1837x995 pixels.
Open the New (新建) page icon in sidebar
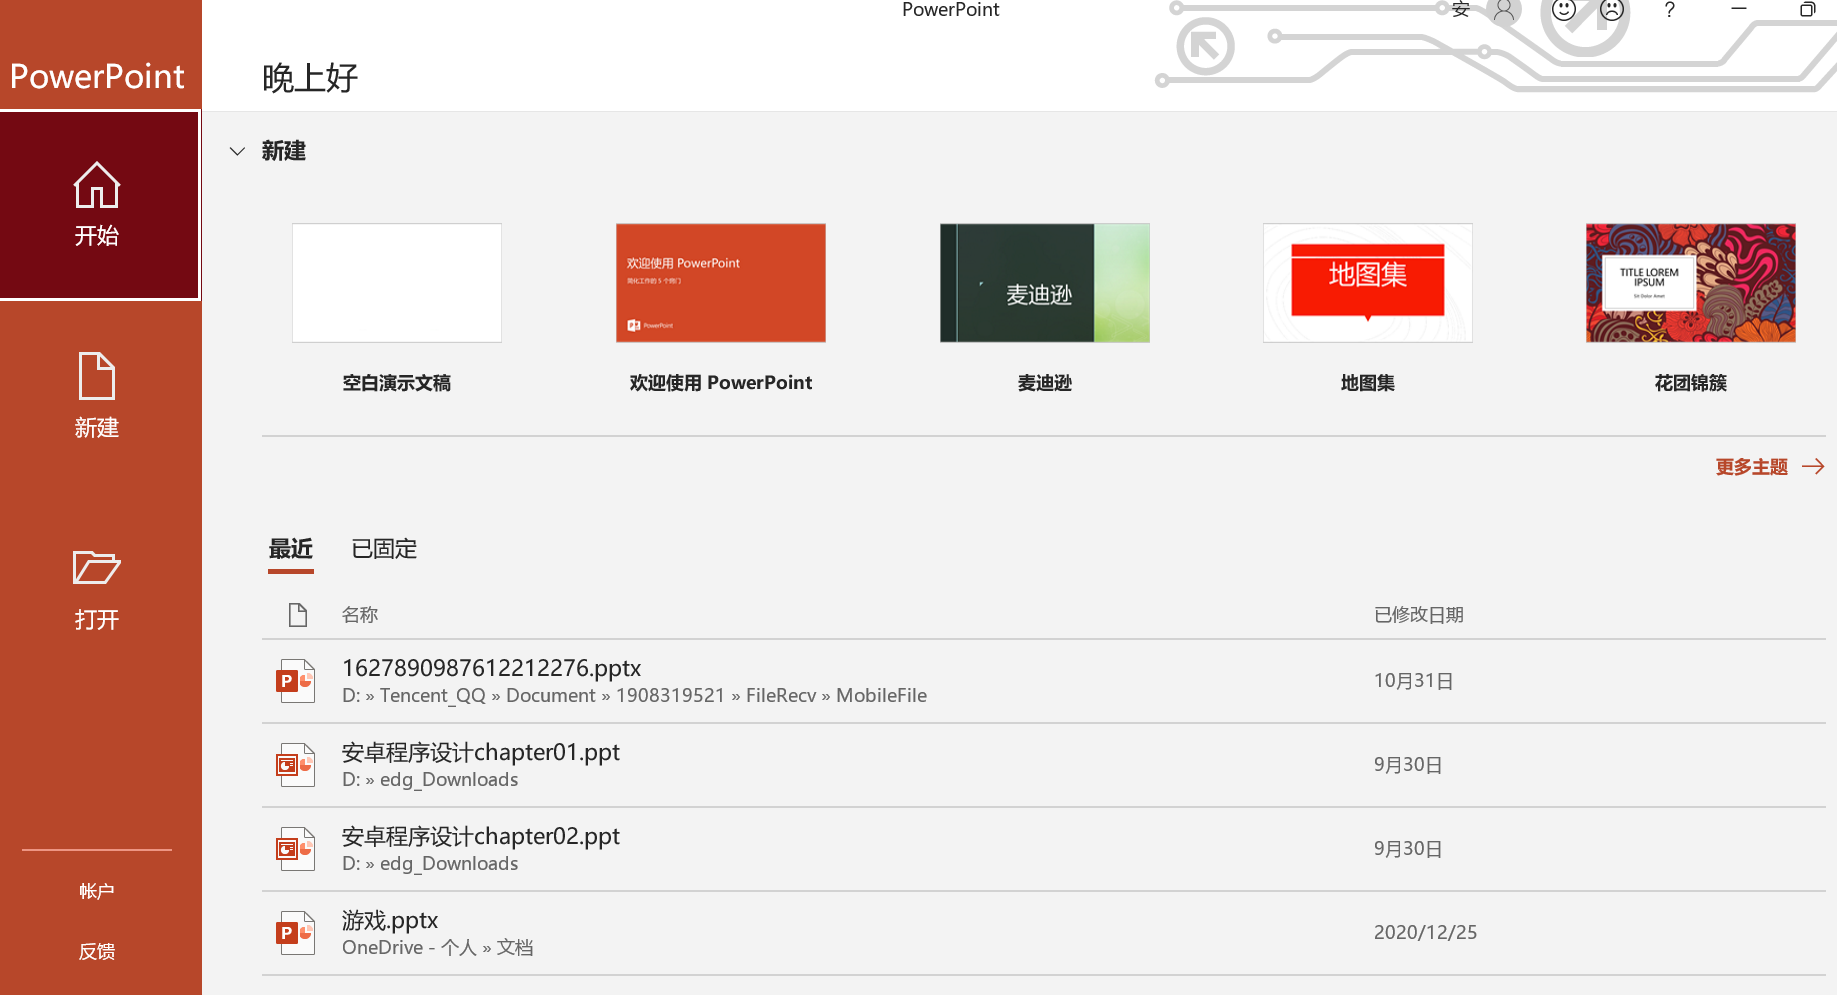coord(97,377)
